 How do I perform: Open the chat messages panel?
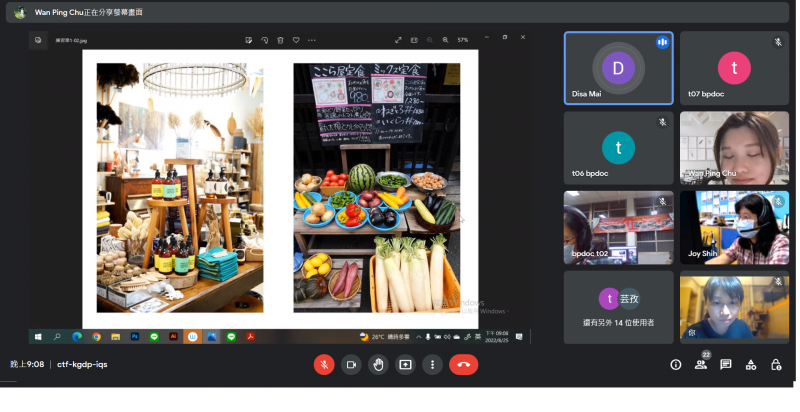(726, 365)
